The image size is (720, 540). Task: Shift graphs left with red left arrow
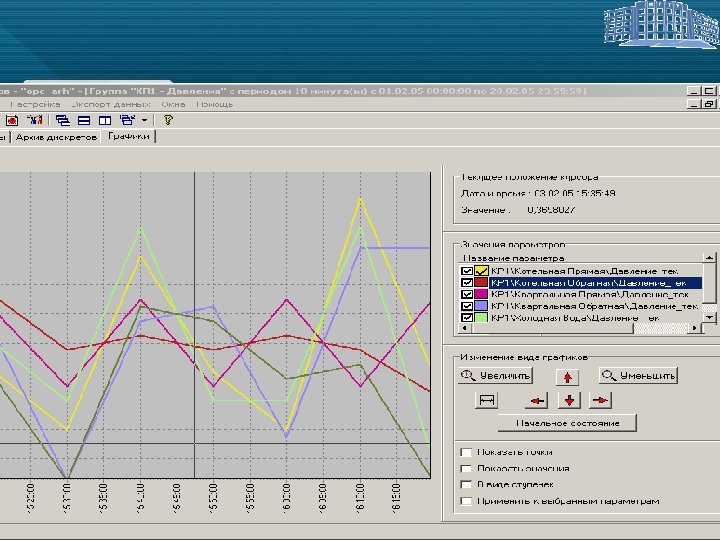pos(536,400)
